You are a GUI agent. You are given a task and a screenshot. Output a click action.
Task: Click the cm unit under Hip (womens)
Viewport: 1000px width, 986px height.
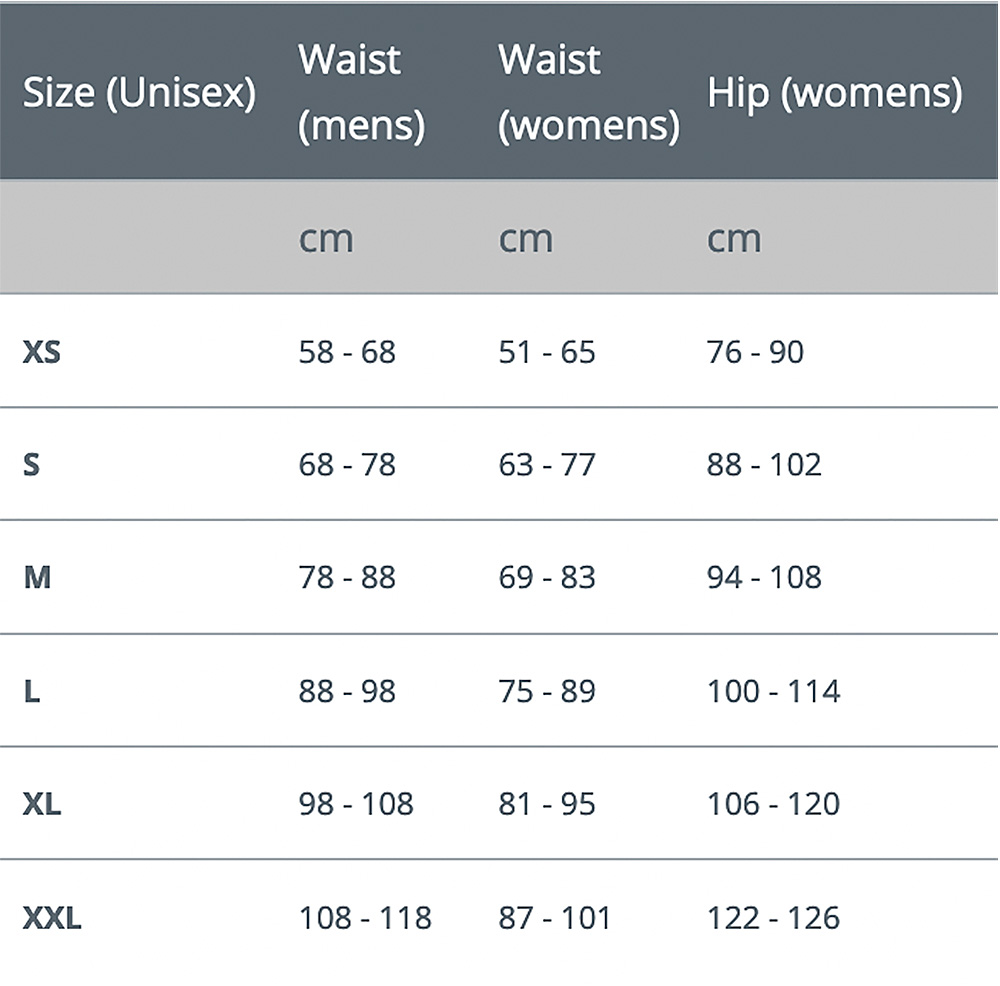click(734, 240)
